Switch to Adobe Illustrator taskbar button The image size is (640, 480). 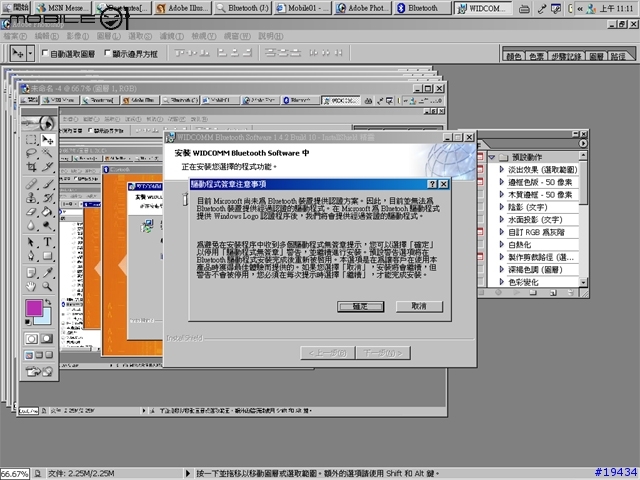coord(183,8)
